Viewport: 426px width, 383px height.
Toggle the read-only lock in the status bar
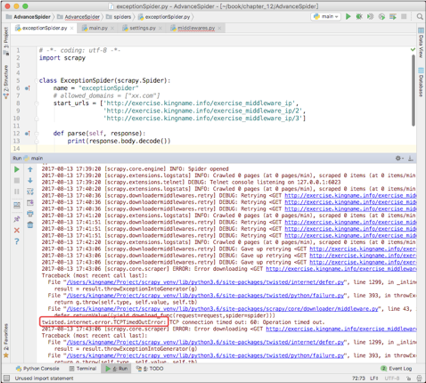(x=409, y=378)
